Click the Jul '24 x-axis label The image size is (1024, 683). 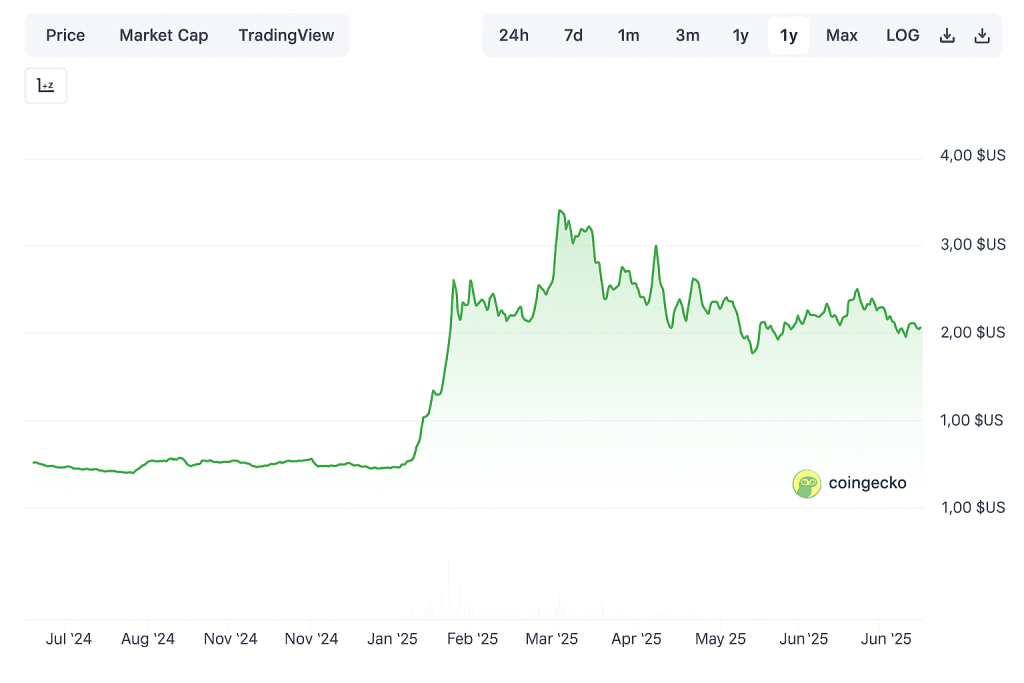click(x=69, y=639)
